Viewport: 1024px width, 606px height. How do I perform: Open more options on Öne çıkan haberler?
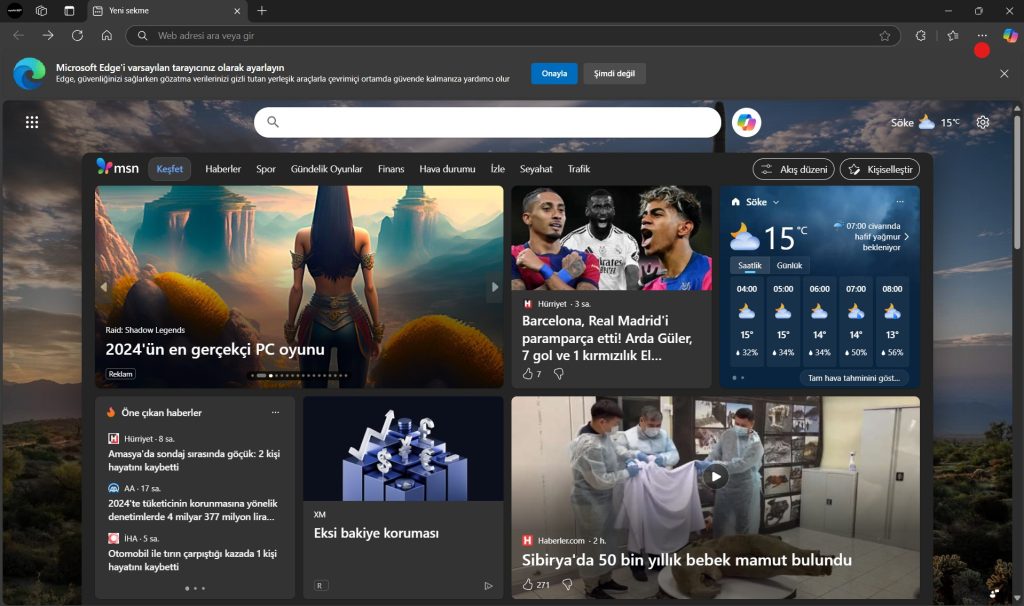(x=275, y=413)
